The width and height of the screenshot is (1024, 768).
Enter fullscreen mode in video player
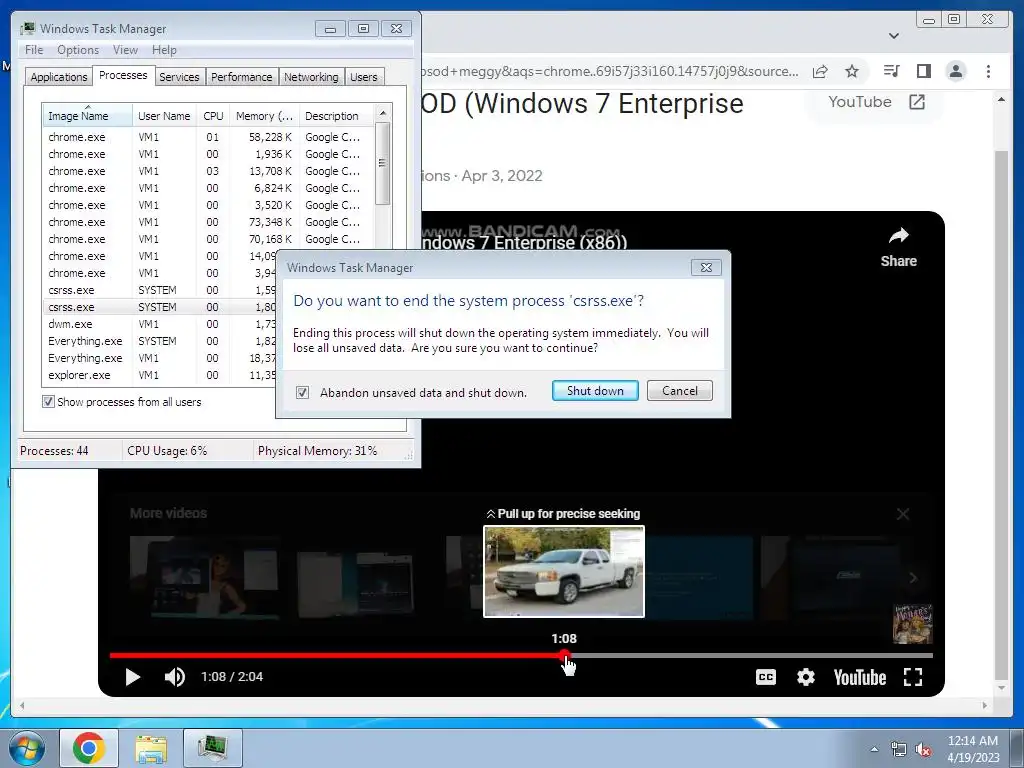(x=913, y=677)
